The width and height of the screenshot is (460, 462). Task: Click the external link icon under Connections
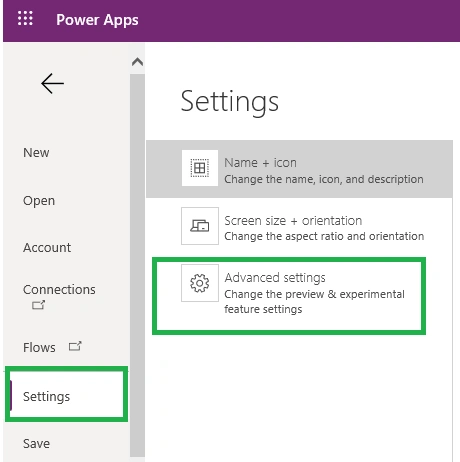coord(38,305)
